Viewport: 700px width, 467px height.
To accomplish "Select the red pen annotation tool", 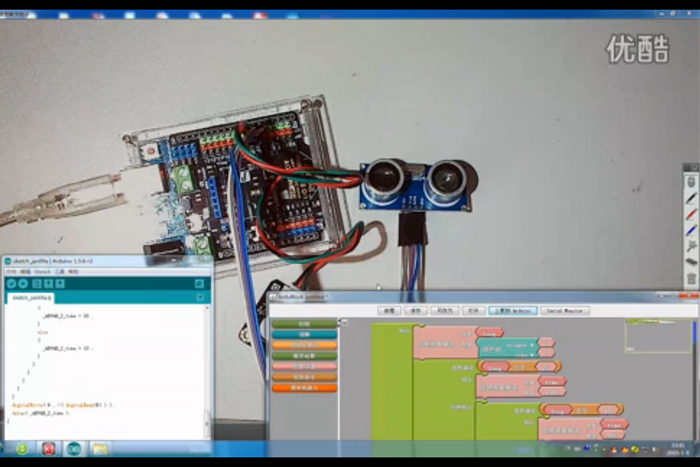I will pos(691,215).
